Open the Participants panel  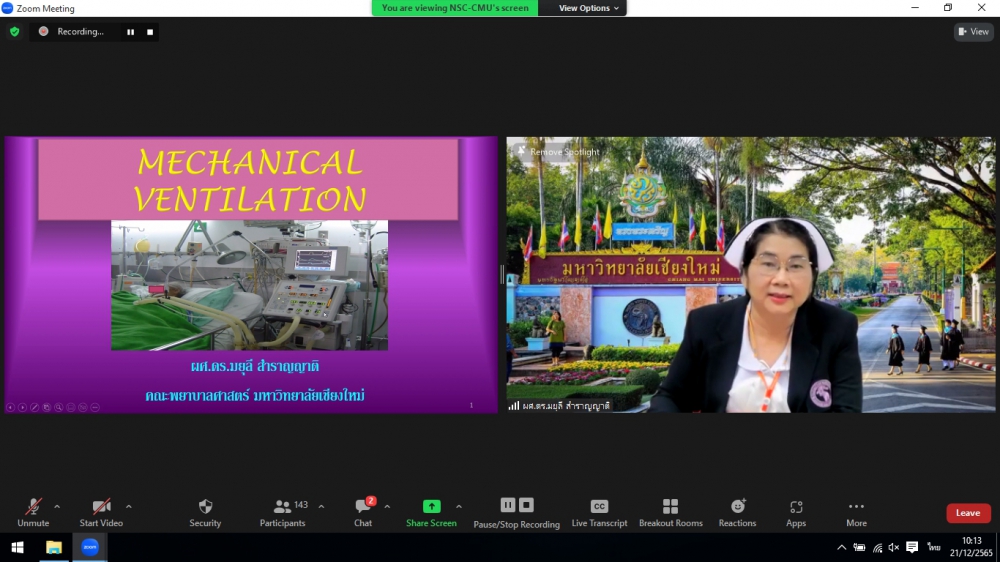point(283,507)
